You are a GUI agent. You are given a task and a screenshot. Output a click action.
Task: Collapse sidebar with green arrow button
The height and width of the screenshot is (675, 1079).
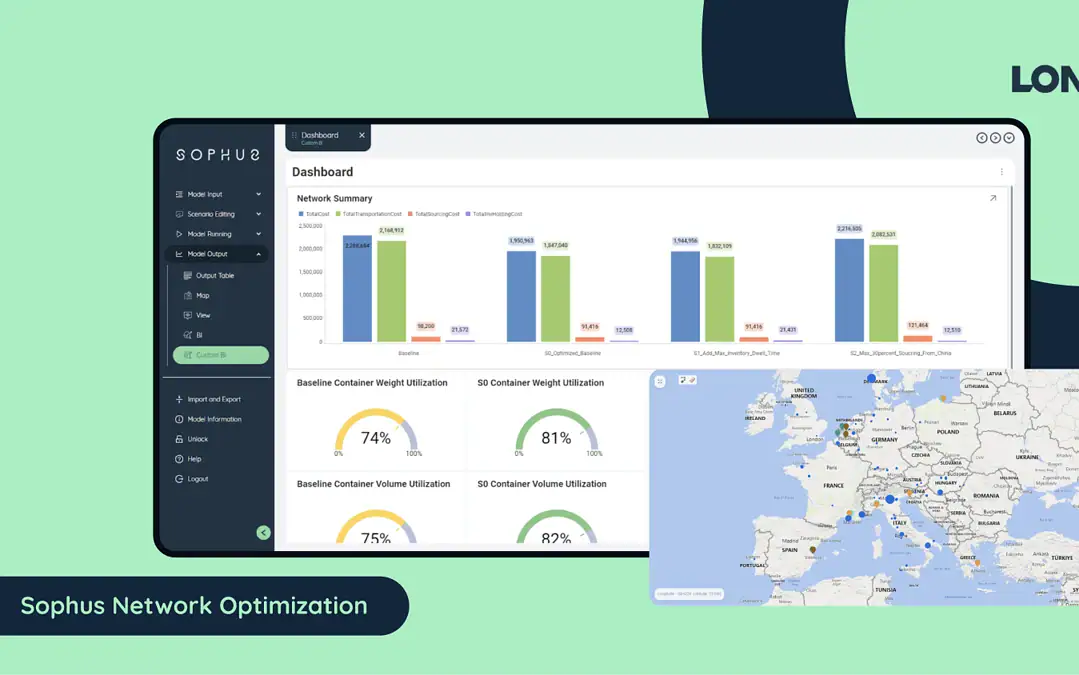[x=263, y=533]
